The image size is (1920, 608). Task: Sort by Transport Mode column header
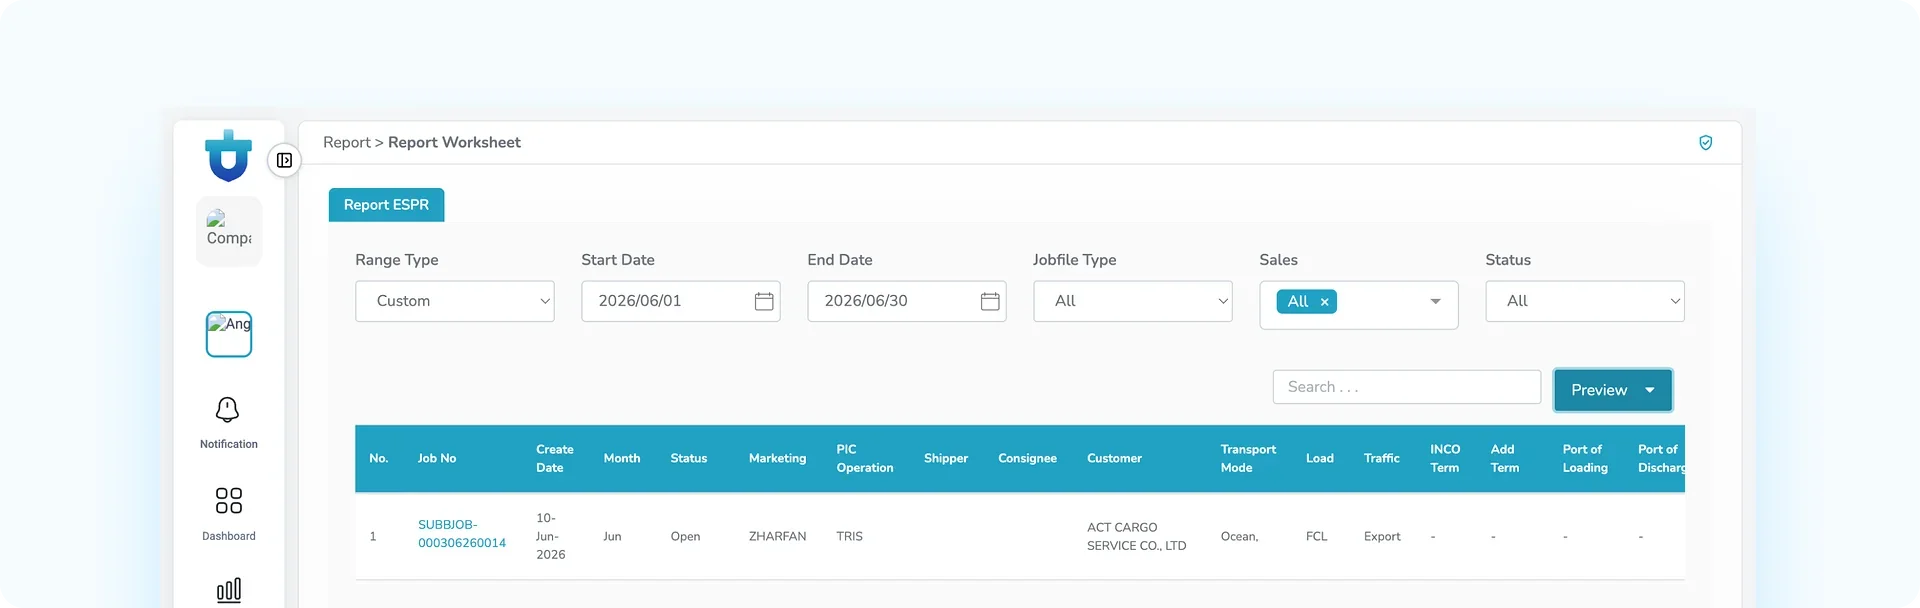(1248, 458)
